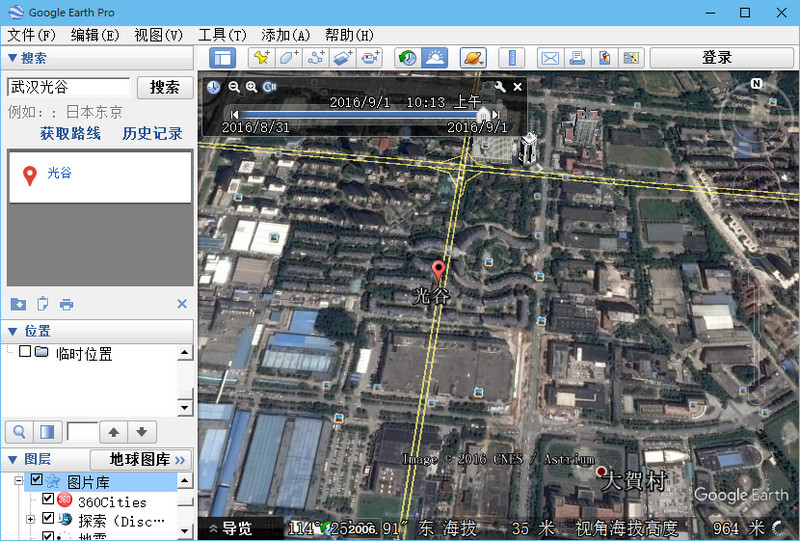Click the historical imagery time slider handle

(x=484, y=114)
